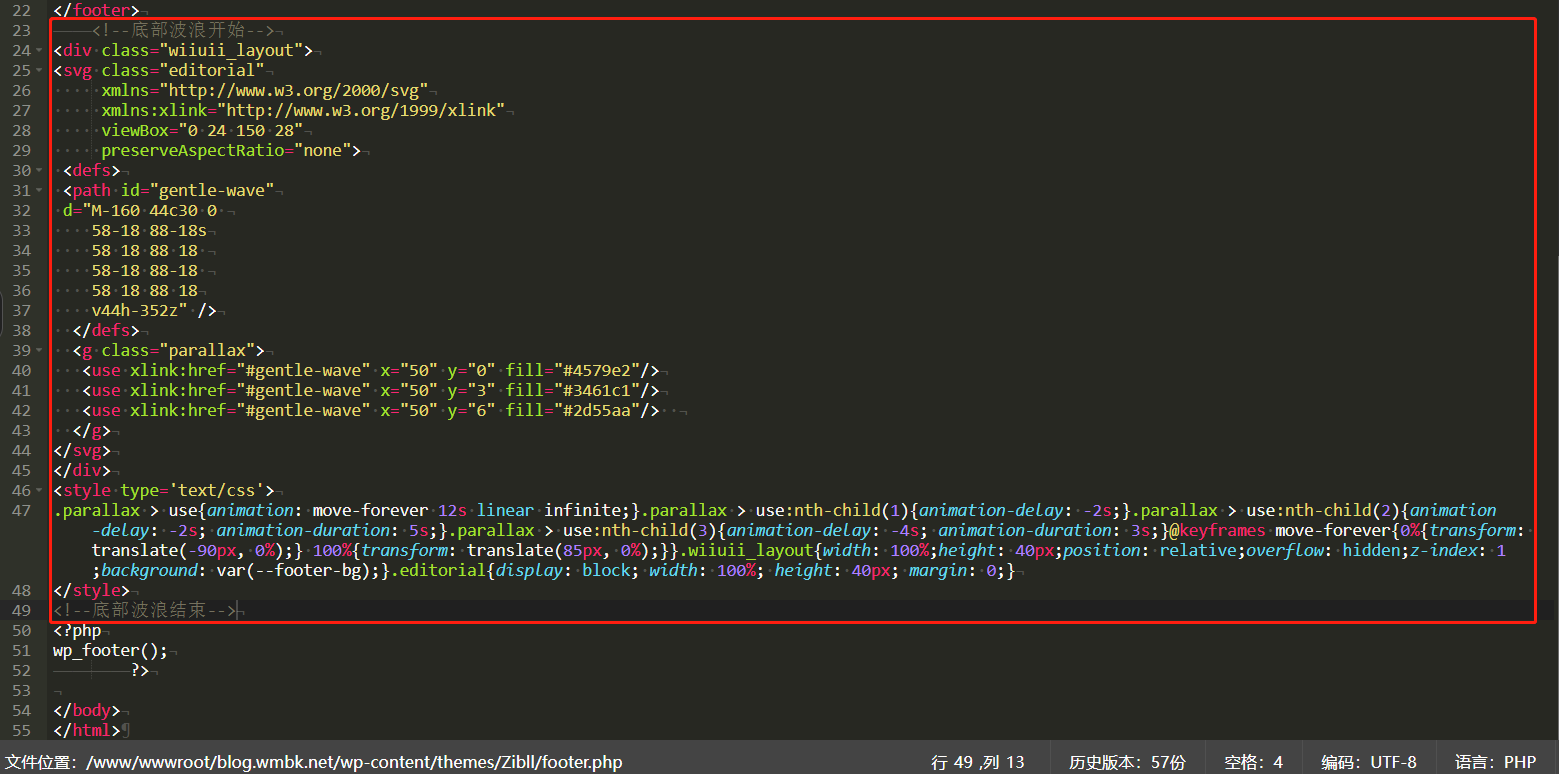
Task: Collapse the parallax group on line 39
Action: coord(40,350)
